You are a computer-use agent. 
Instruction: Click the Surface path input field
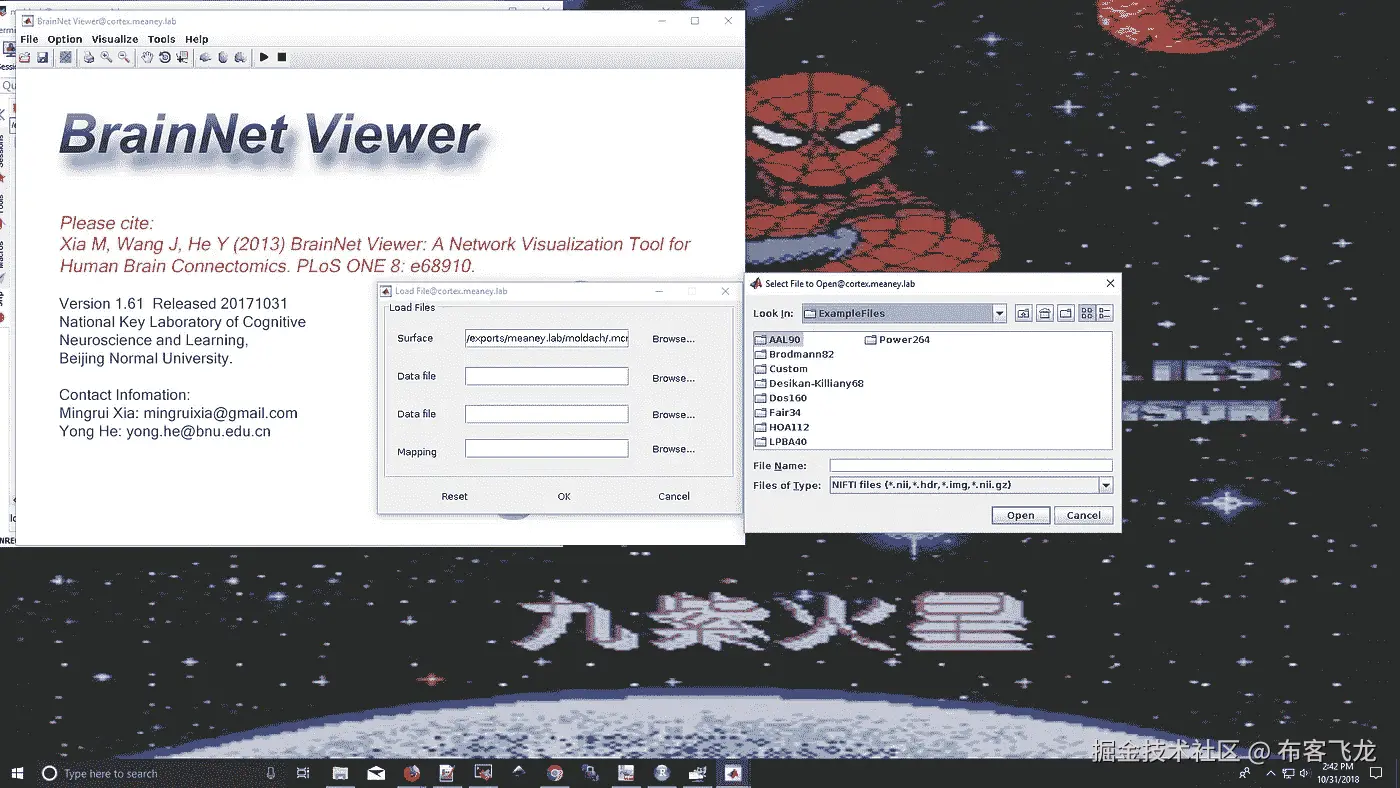tap(547, 338)
